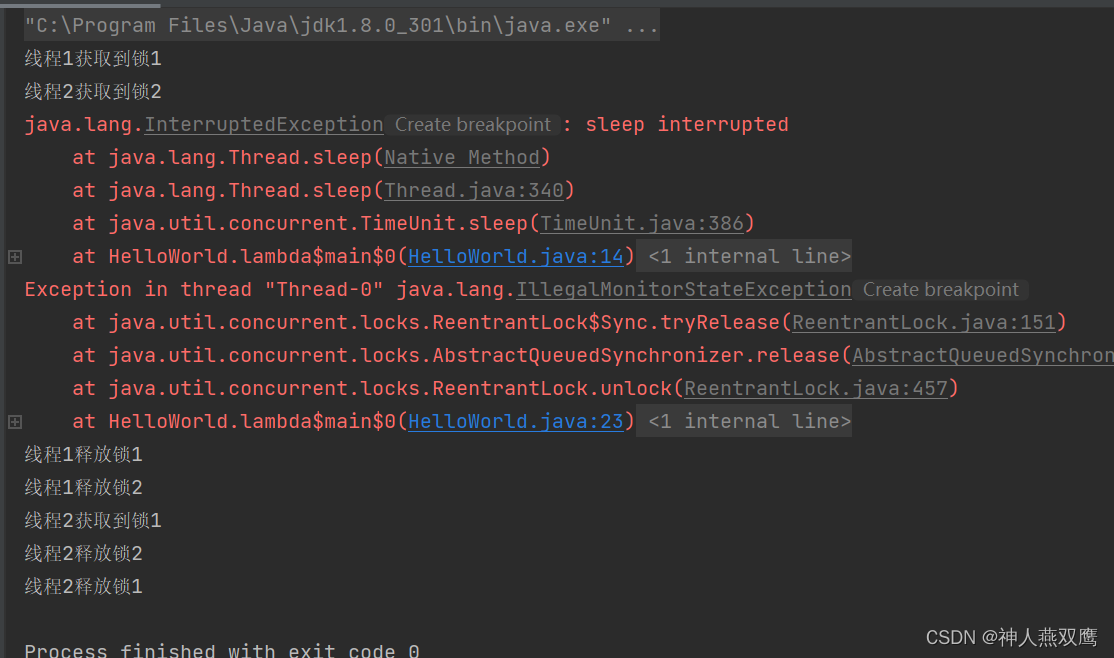Click the "Process finished with exit code 0" line
Screen dimensions: 1114x658
[x=222, y=651]
